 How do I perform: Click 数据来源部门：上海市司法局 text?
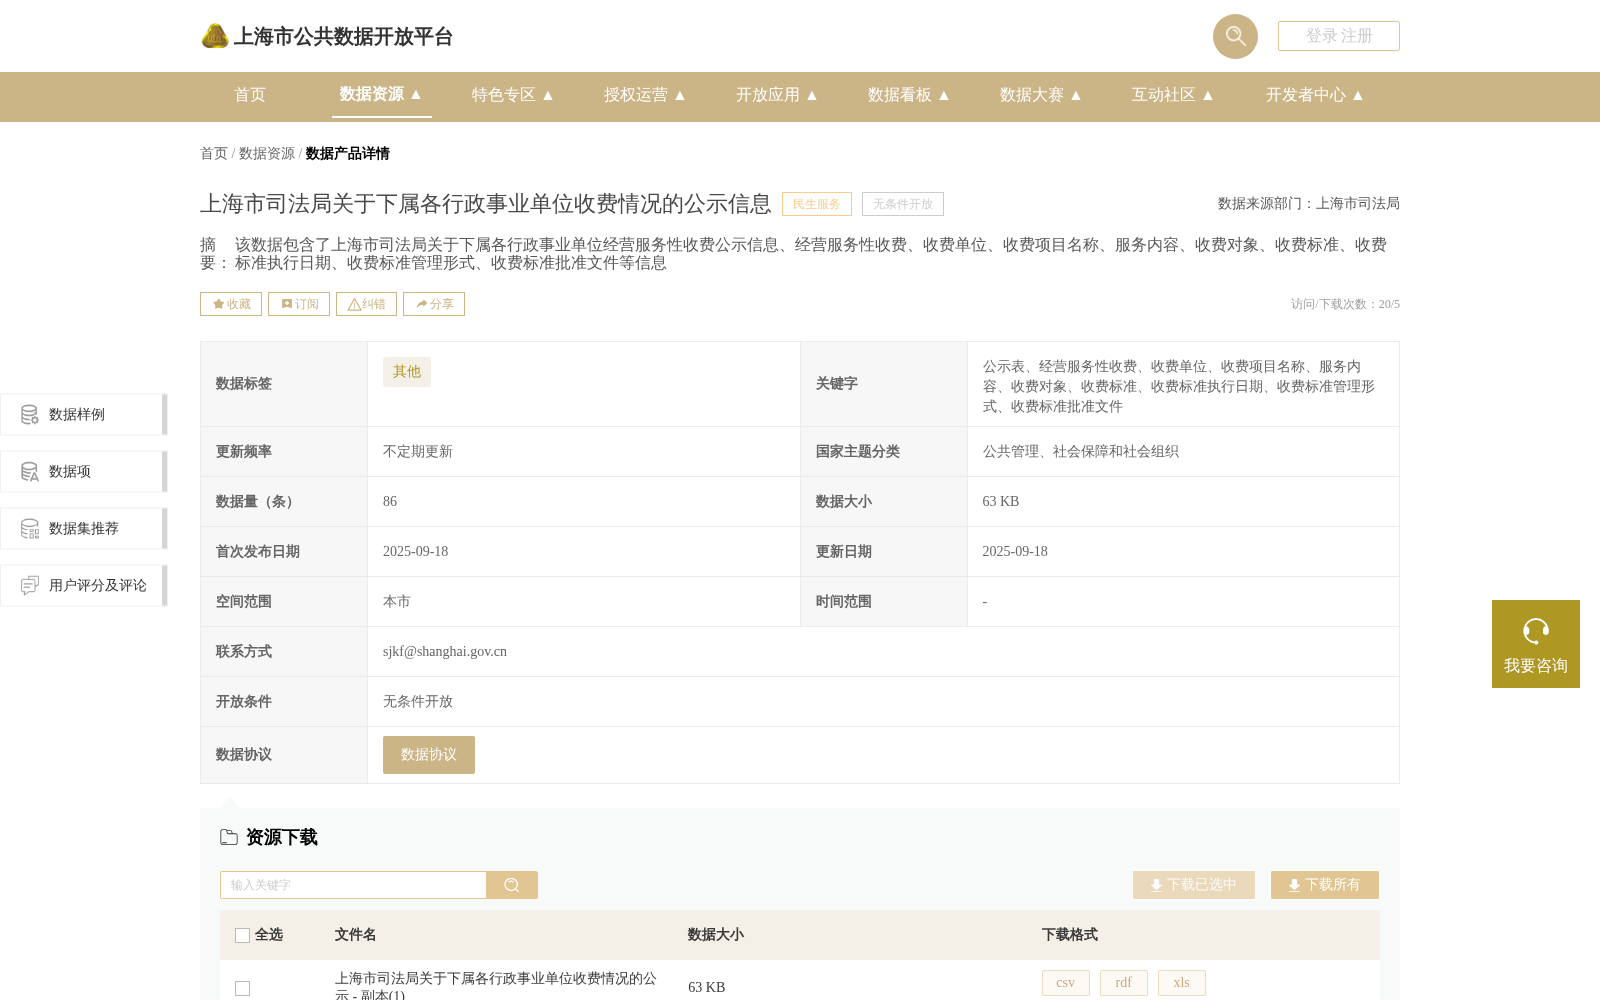click(1309, 204)
